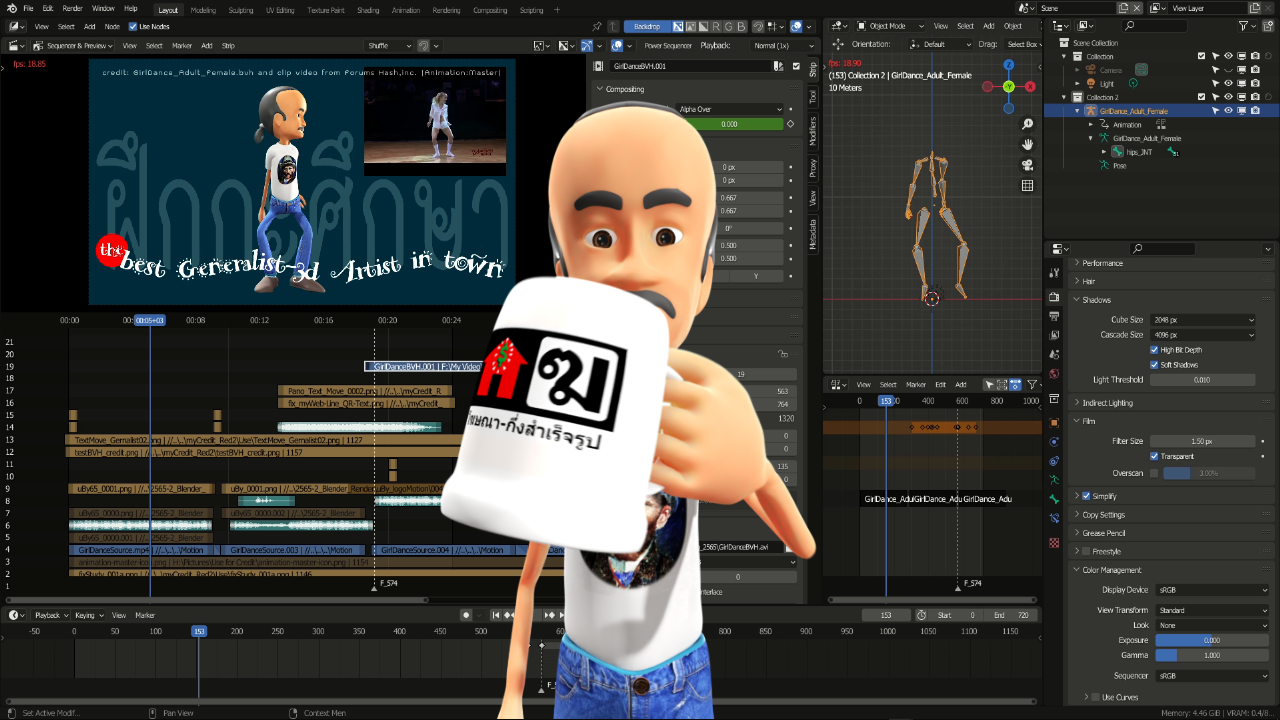Open the Look None dropdown
This screenshot has width=1280, height=720.
(x=1211, y=625)
